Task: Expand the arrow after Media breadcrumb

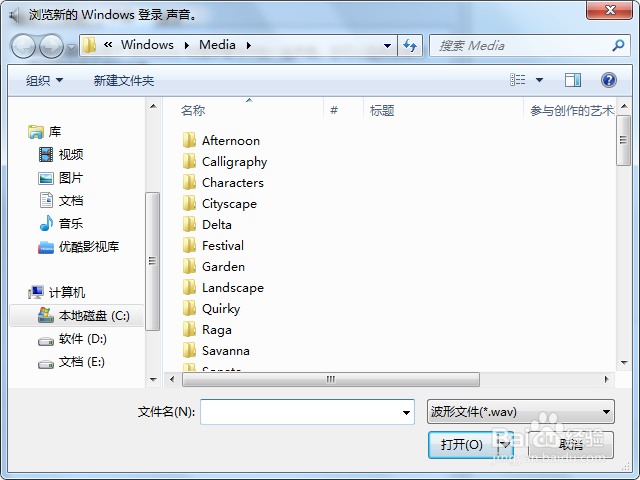Action: pos(249,45)
